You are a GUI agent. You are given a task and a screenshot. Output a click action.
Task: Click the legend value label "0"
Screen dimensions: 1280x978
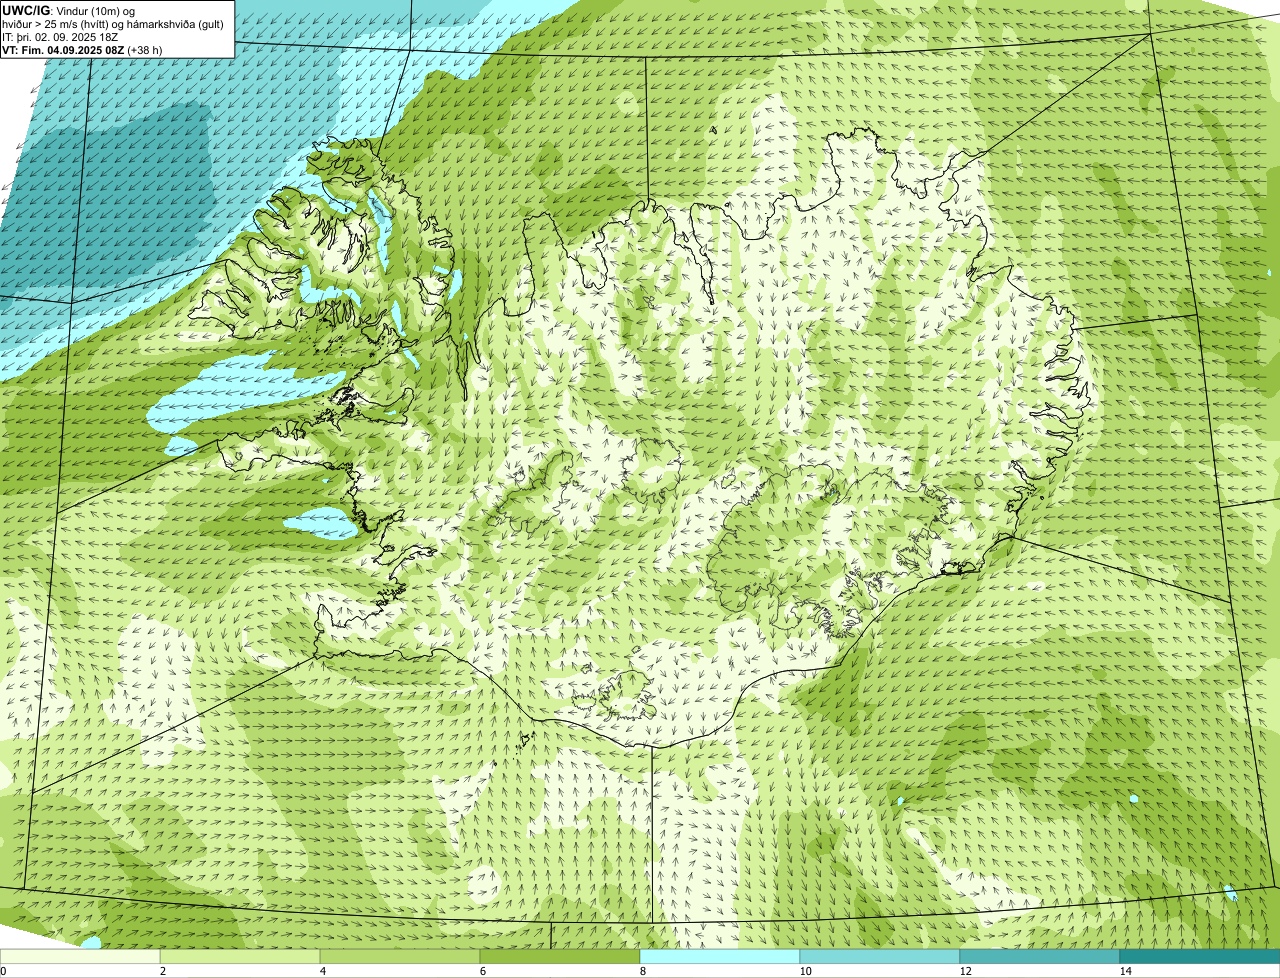click(3, 971)
